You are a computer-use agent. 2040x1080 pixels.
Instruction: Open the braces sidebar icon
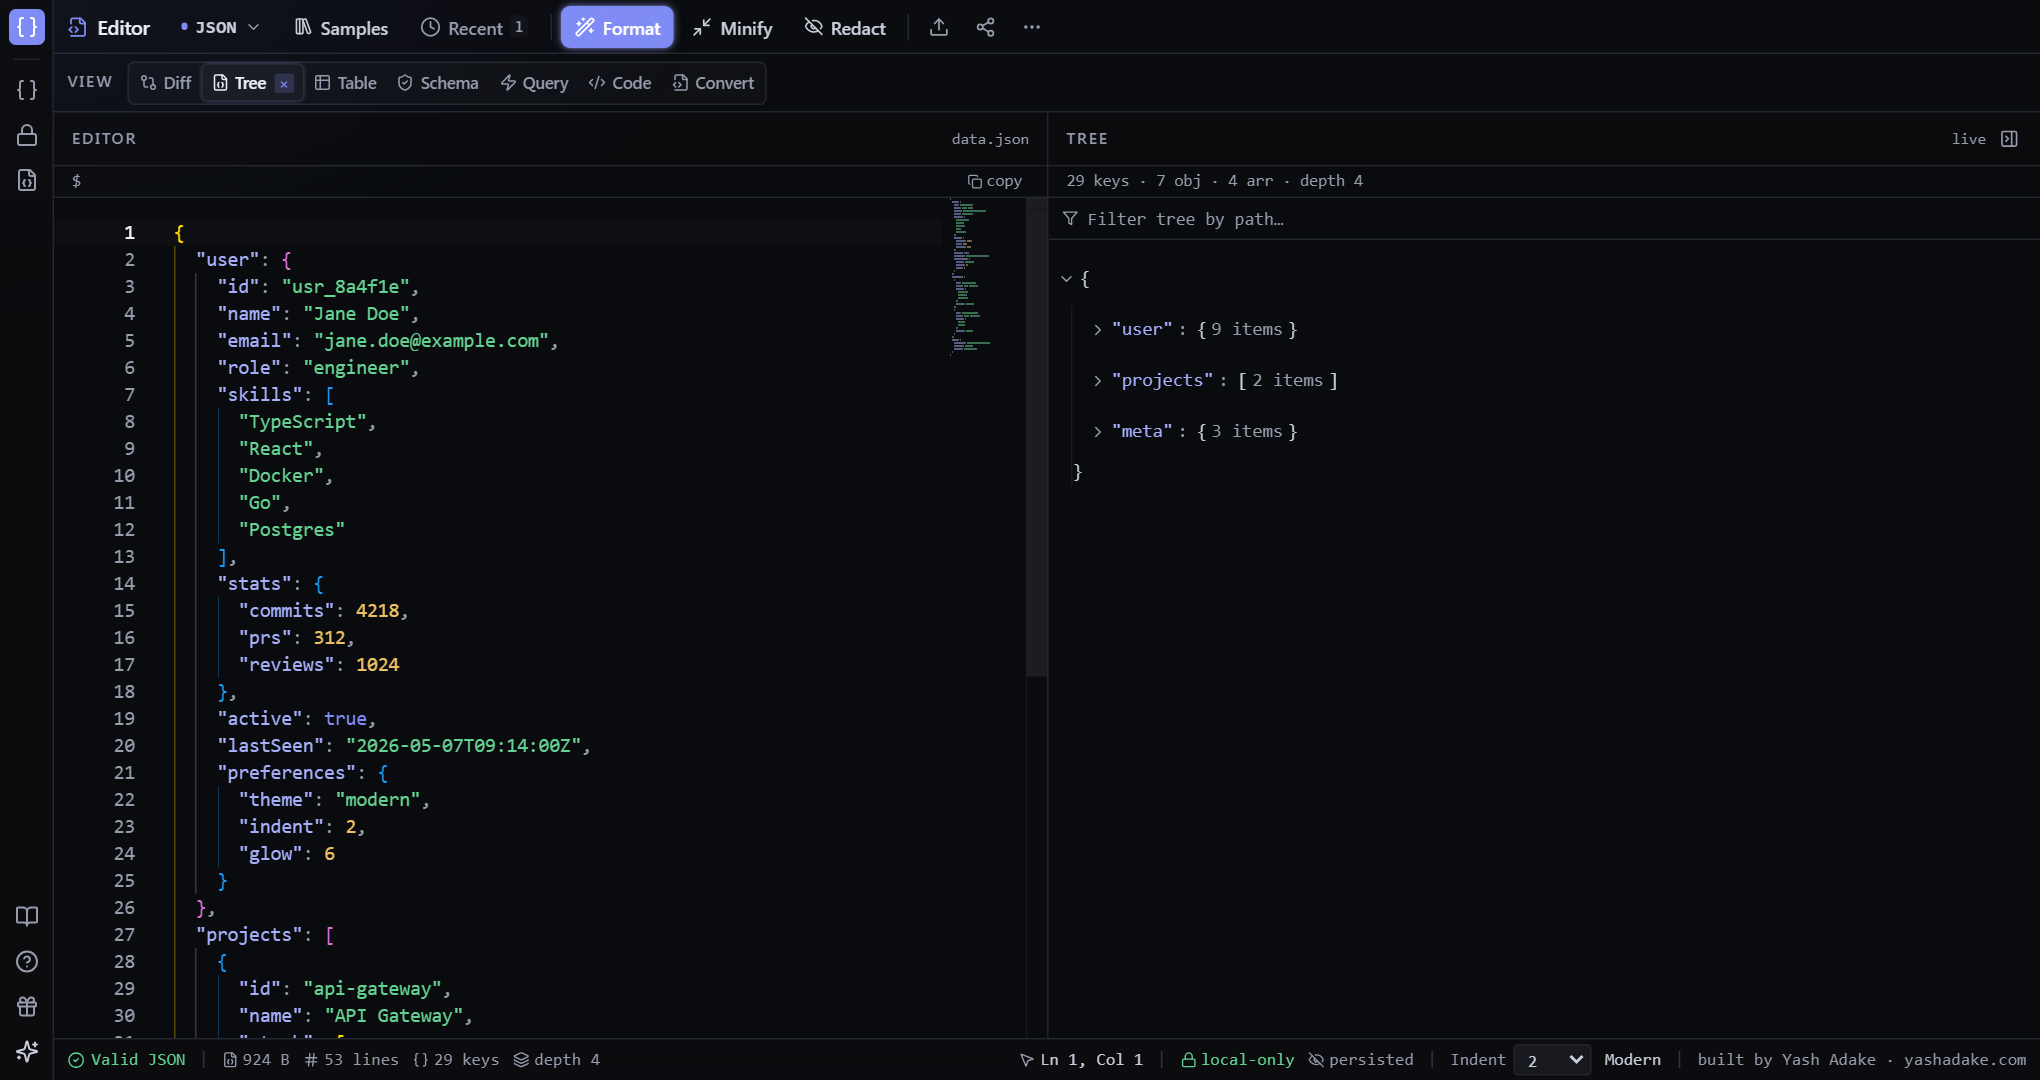[x=27, y=90]
